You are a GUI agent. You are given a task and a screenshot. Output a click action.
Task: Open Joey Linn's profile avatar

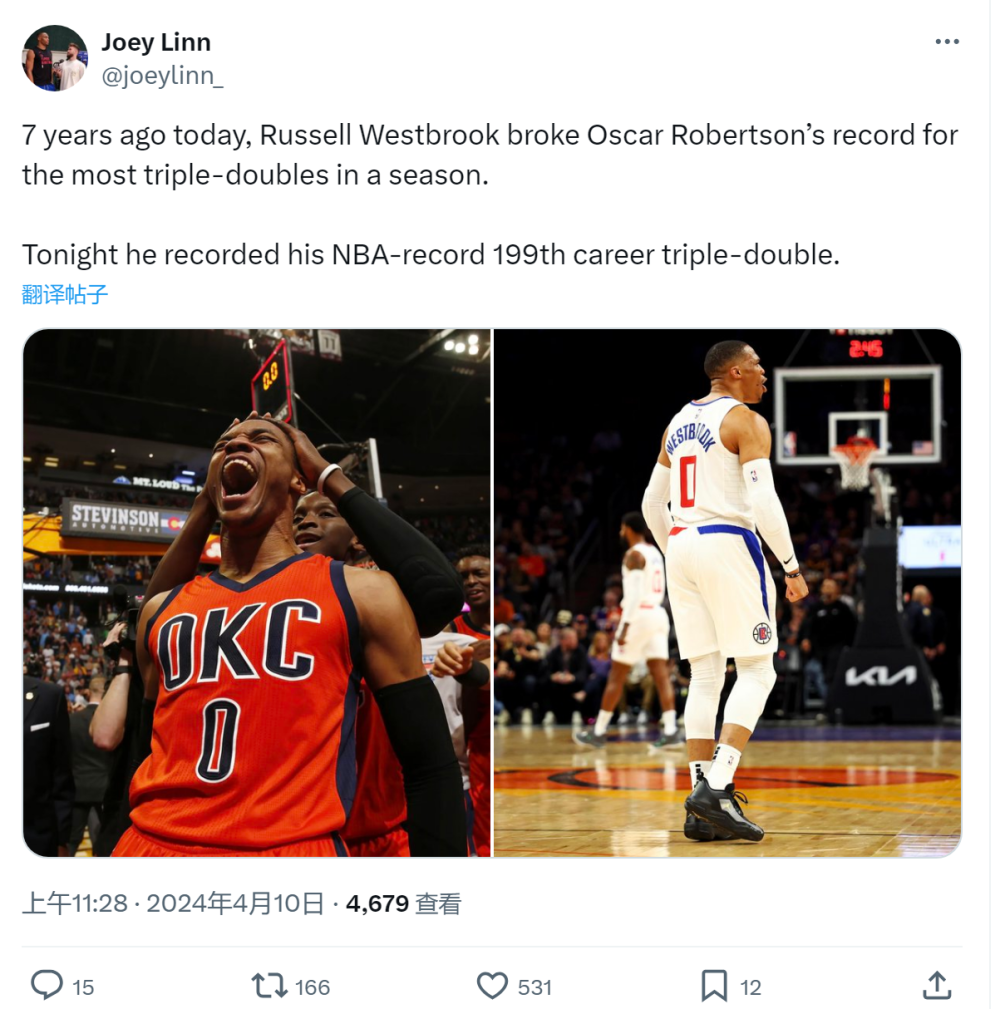coord(55,58)
